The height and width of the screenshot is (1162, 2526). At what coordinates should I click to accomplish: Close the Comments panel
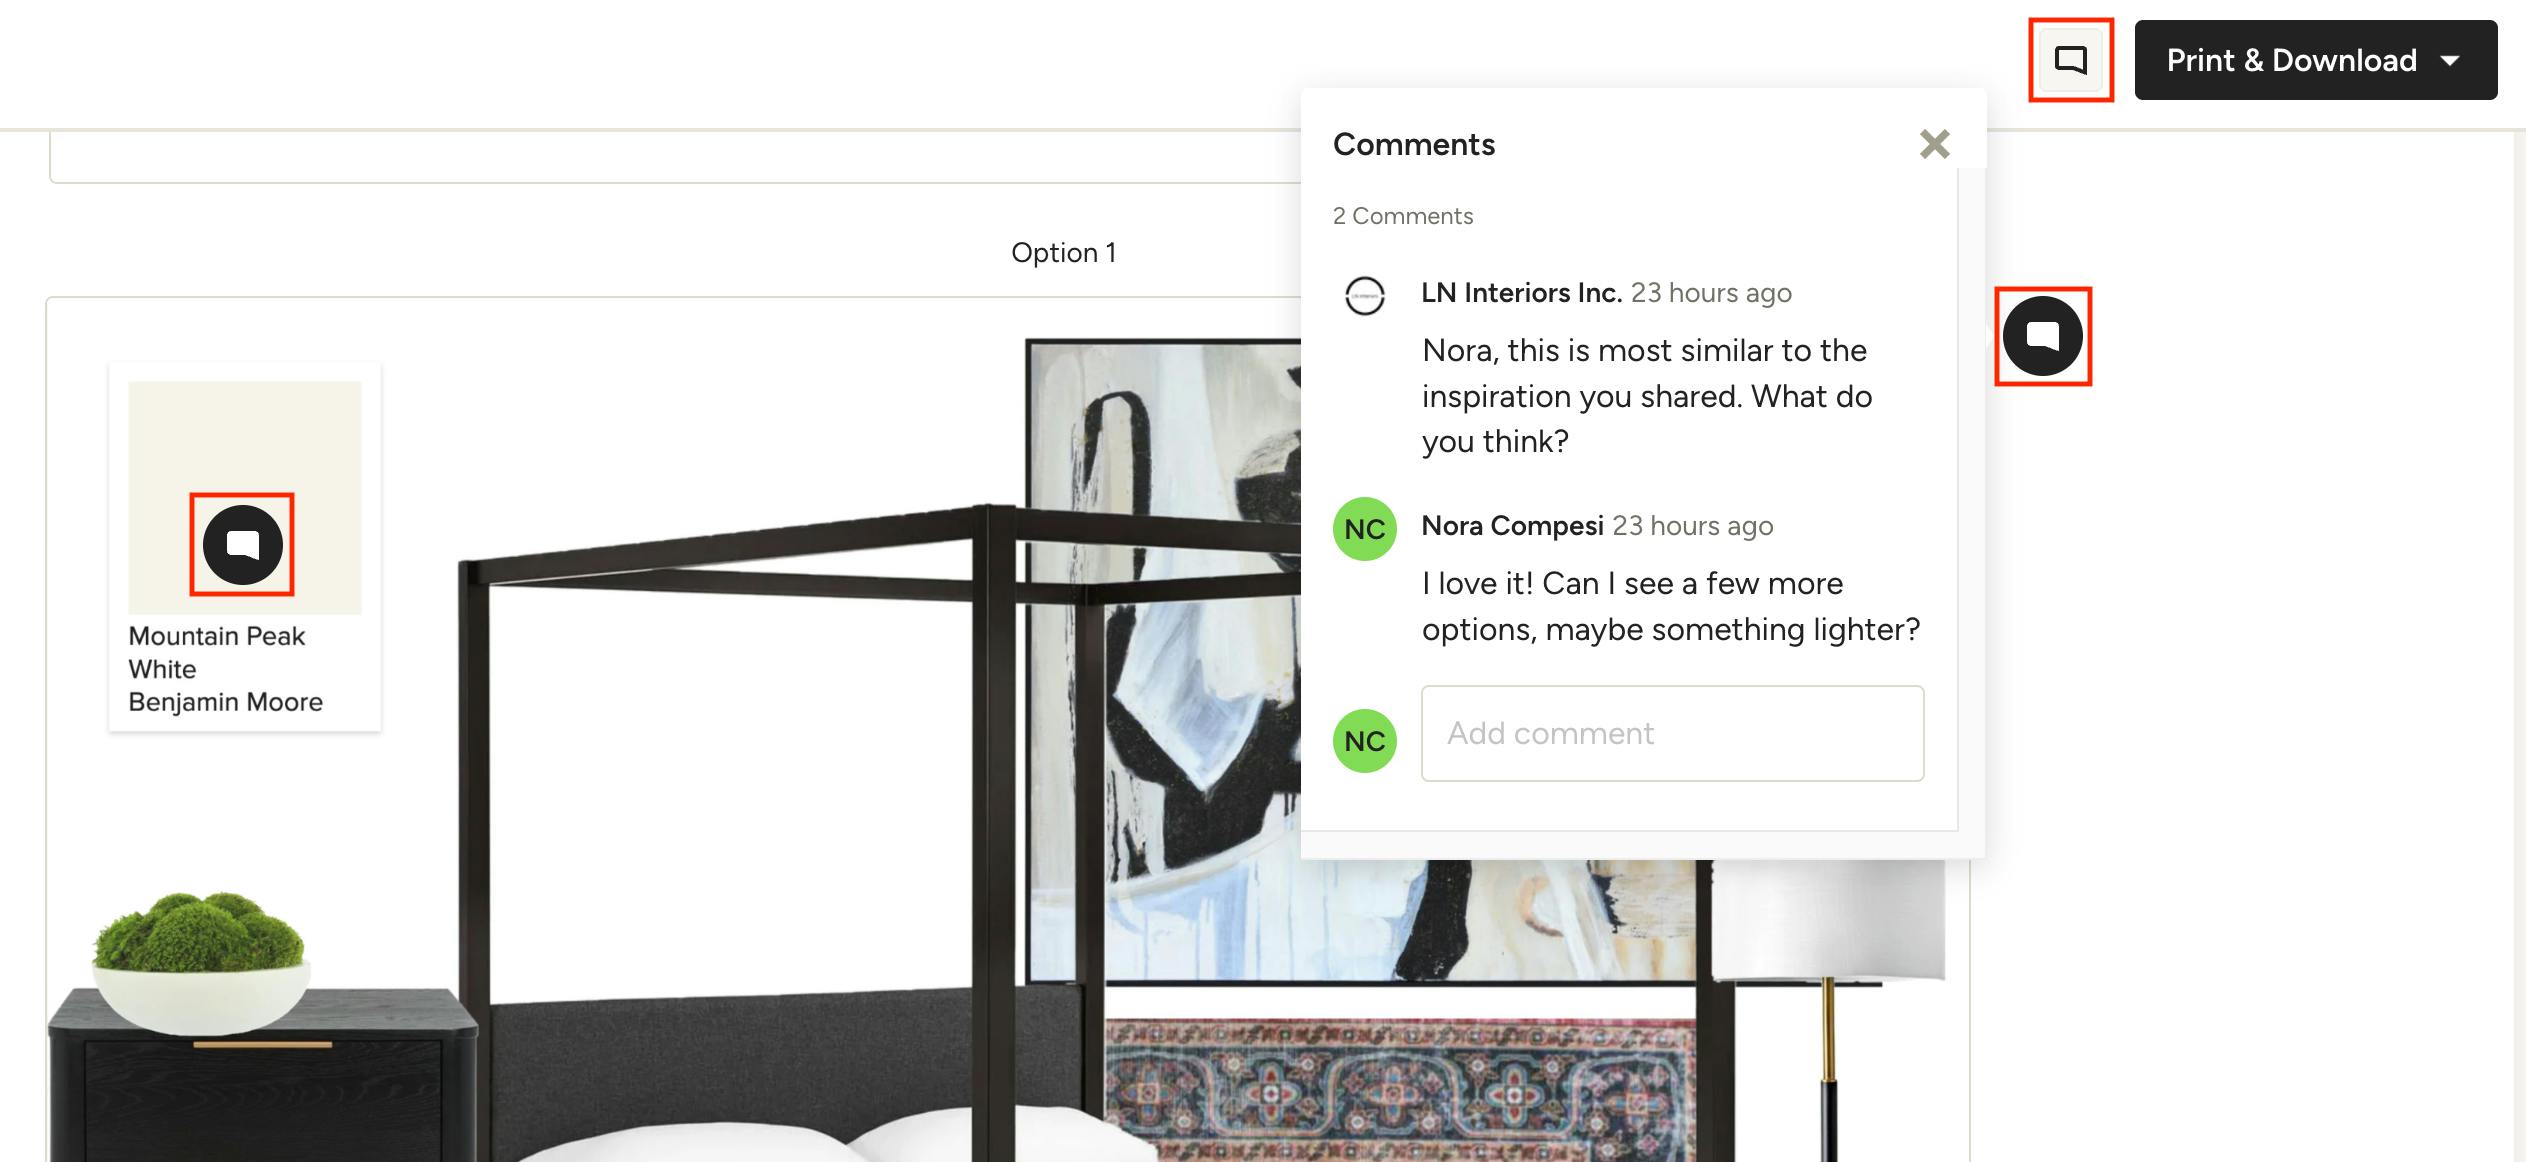[1934, 144]
